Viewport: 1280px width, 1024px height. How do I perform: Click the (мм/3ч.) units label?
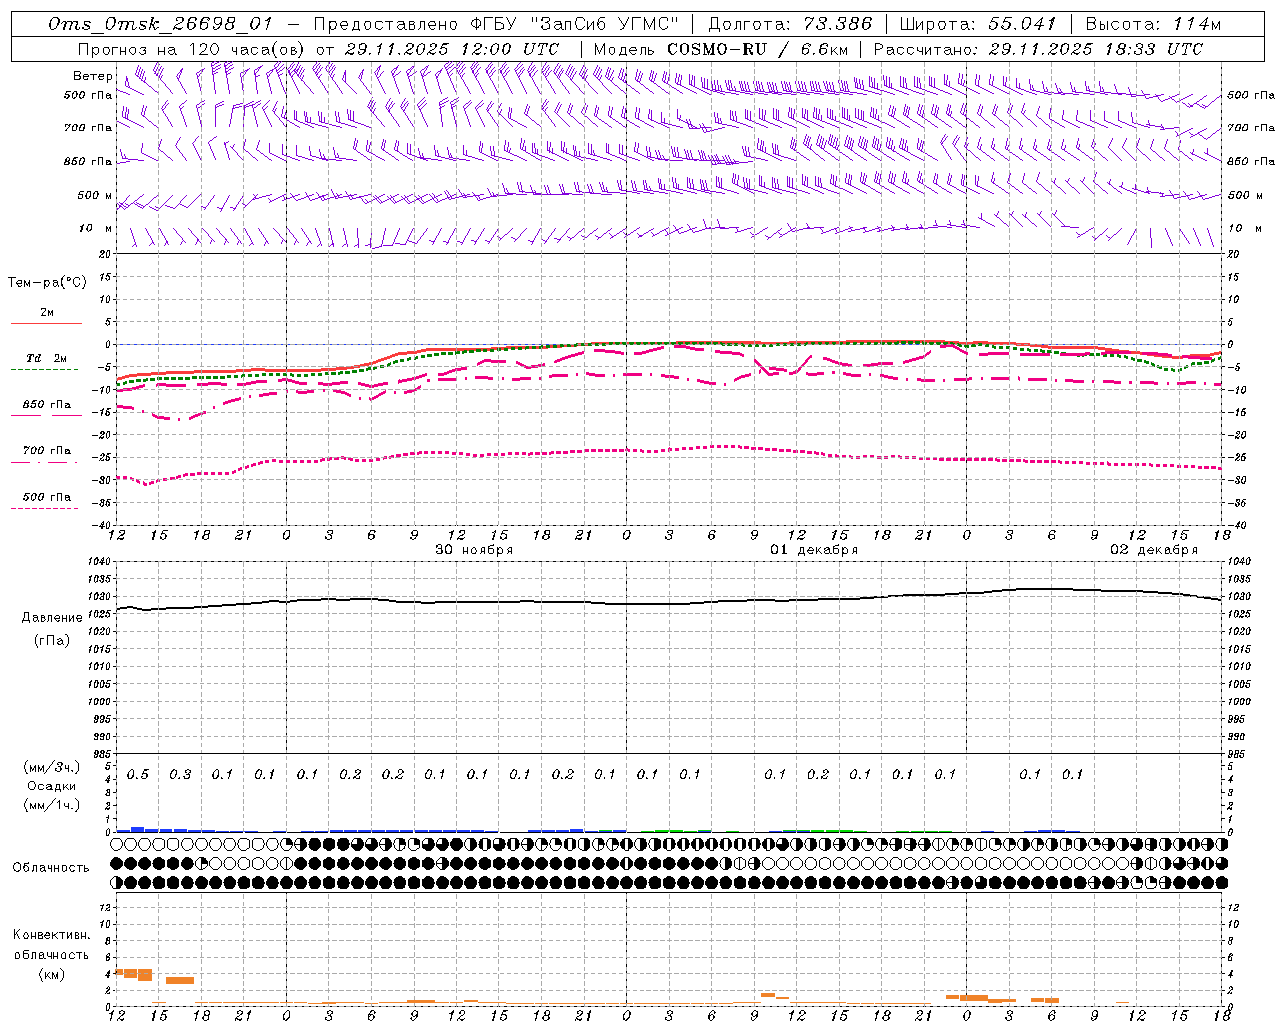52,767
